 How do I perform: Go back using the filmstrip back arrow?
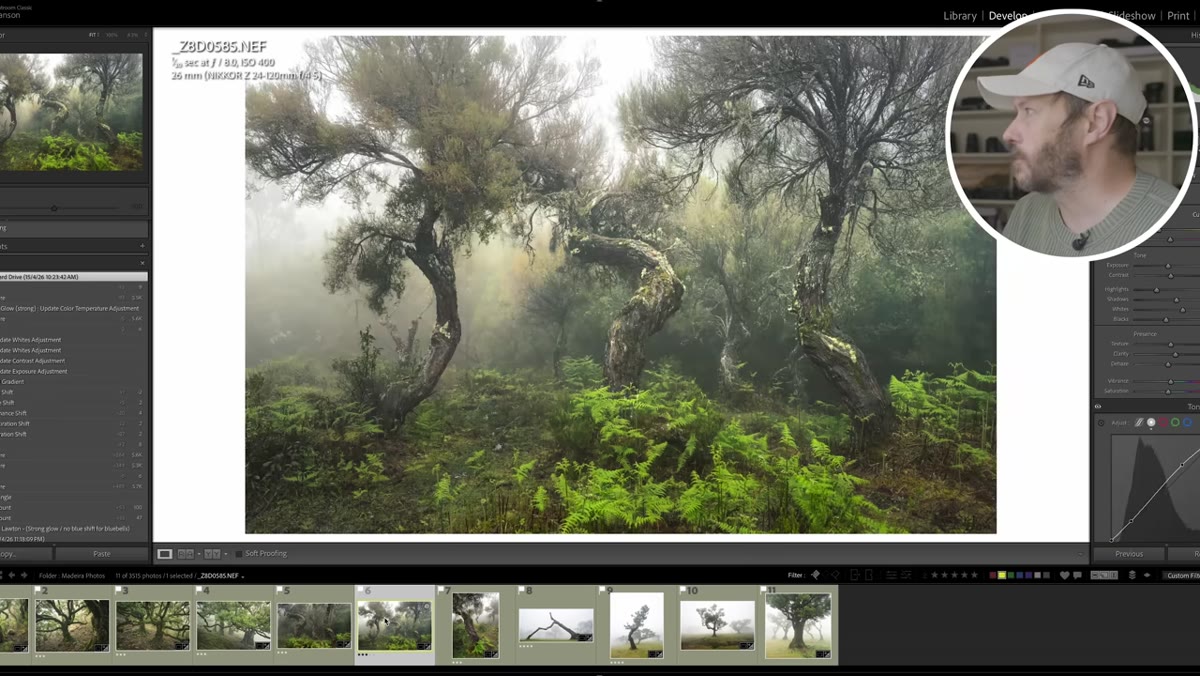[x=11, y=575]
